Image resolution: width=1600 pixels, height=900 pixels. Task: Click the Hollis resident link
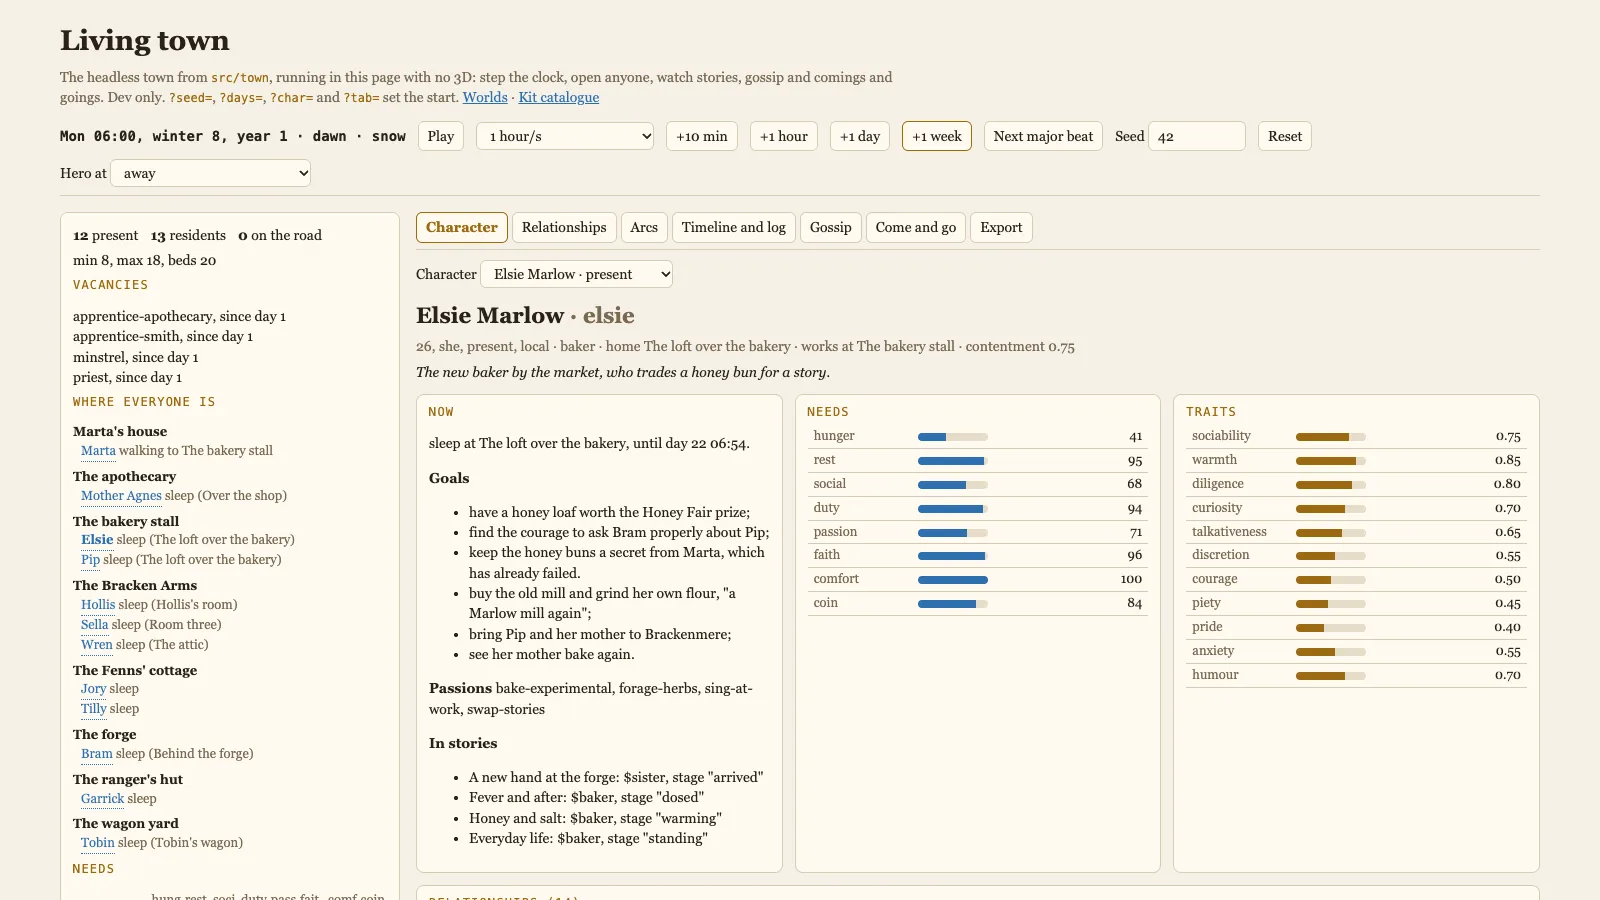click(x=98, y=605)
